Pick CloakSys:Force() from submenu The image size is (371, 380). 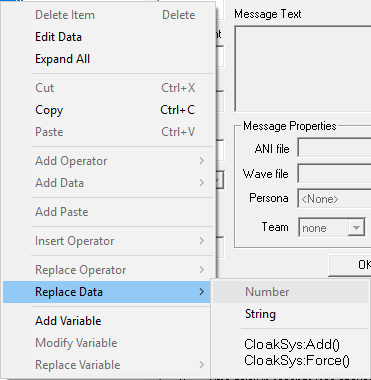[x=297, y=360]
